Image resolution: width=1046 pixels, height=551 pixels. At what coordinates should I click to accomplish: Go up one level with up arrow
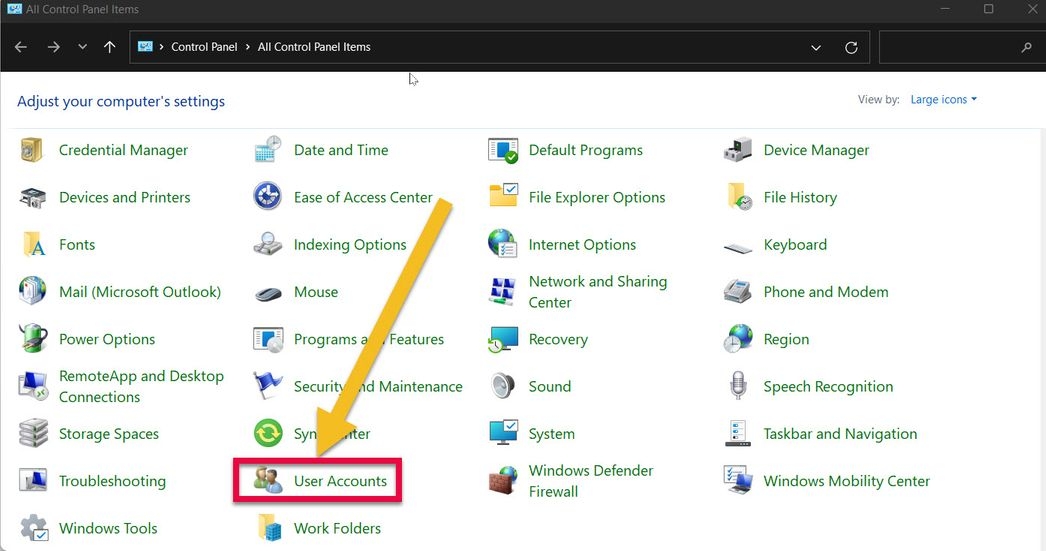109,47
